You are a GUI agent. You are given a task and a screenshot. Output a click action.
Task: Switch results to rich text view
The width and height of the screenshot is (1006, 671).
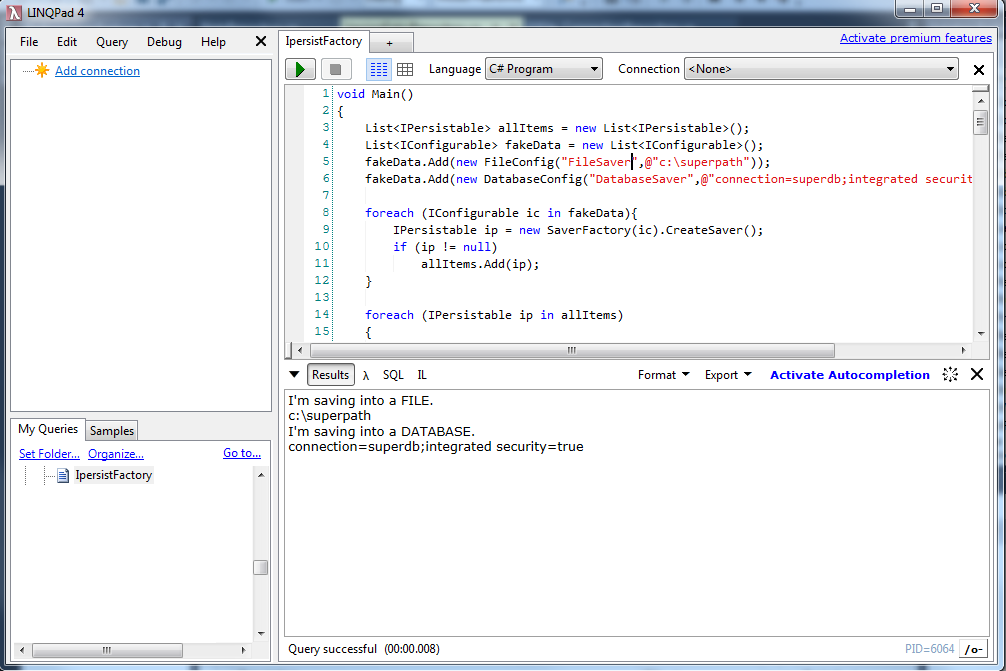point(379,69)
